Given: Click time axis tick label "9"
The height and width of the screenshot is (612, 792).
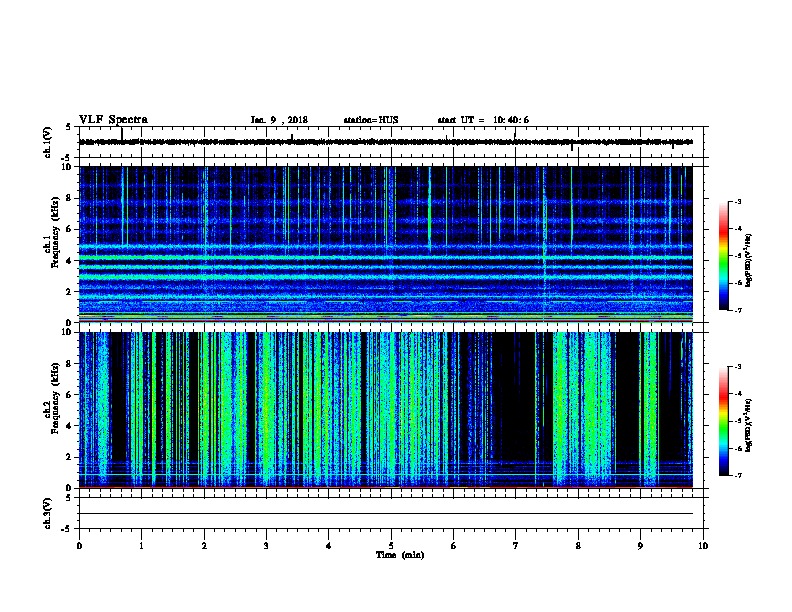Looking at the screenshot, I should (x=640, y=546).
